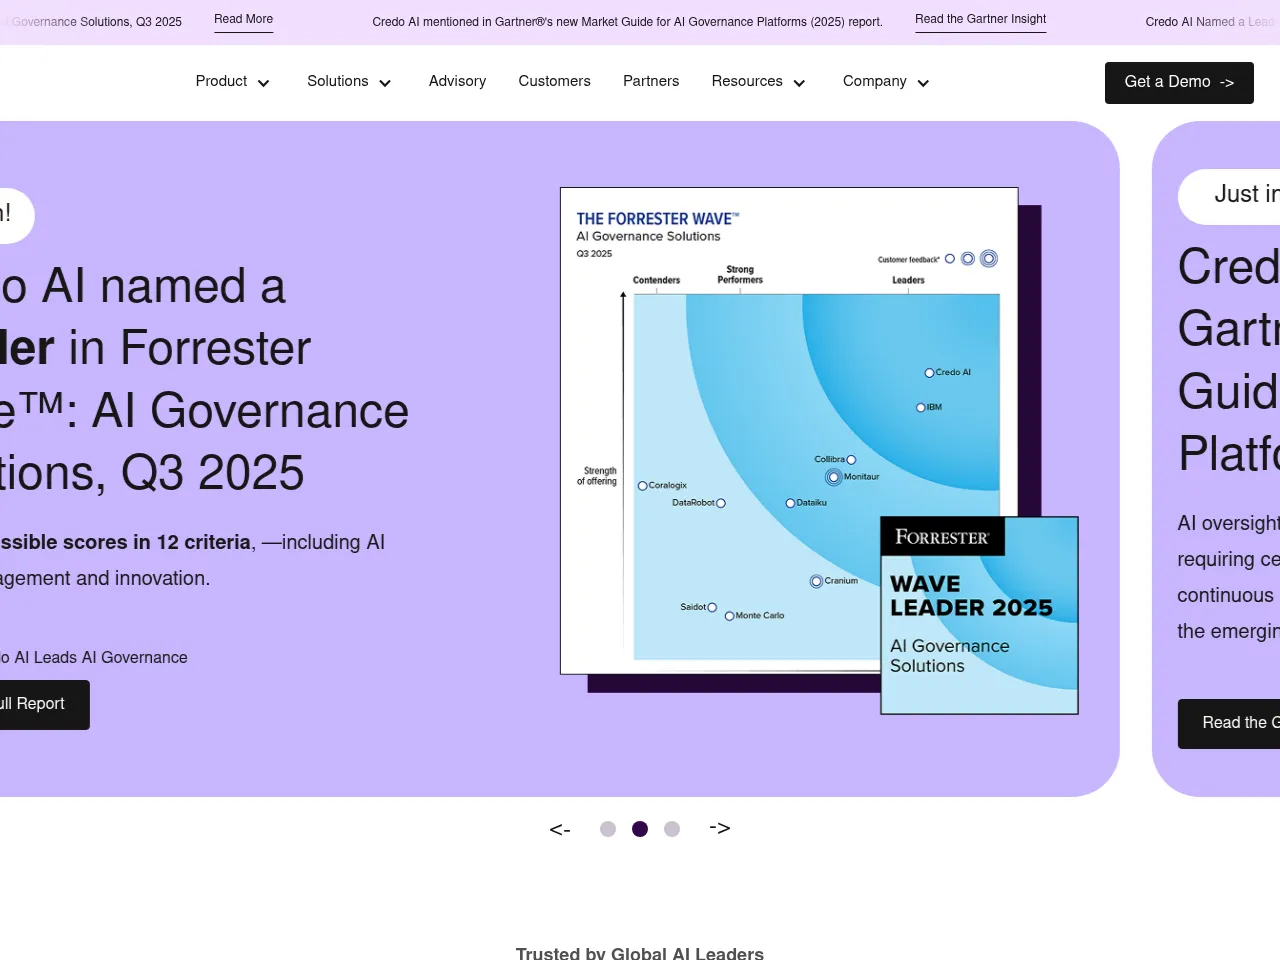Open the Customers page
Screen dimensions: 1280x960
tap(554, 82)
